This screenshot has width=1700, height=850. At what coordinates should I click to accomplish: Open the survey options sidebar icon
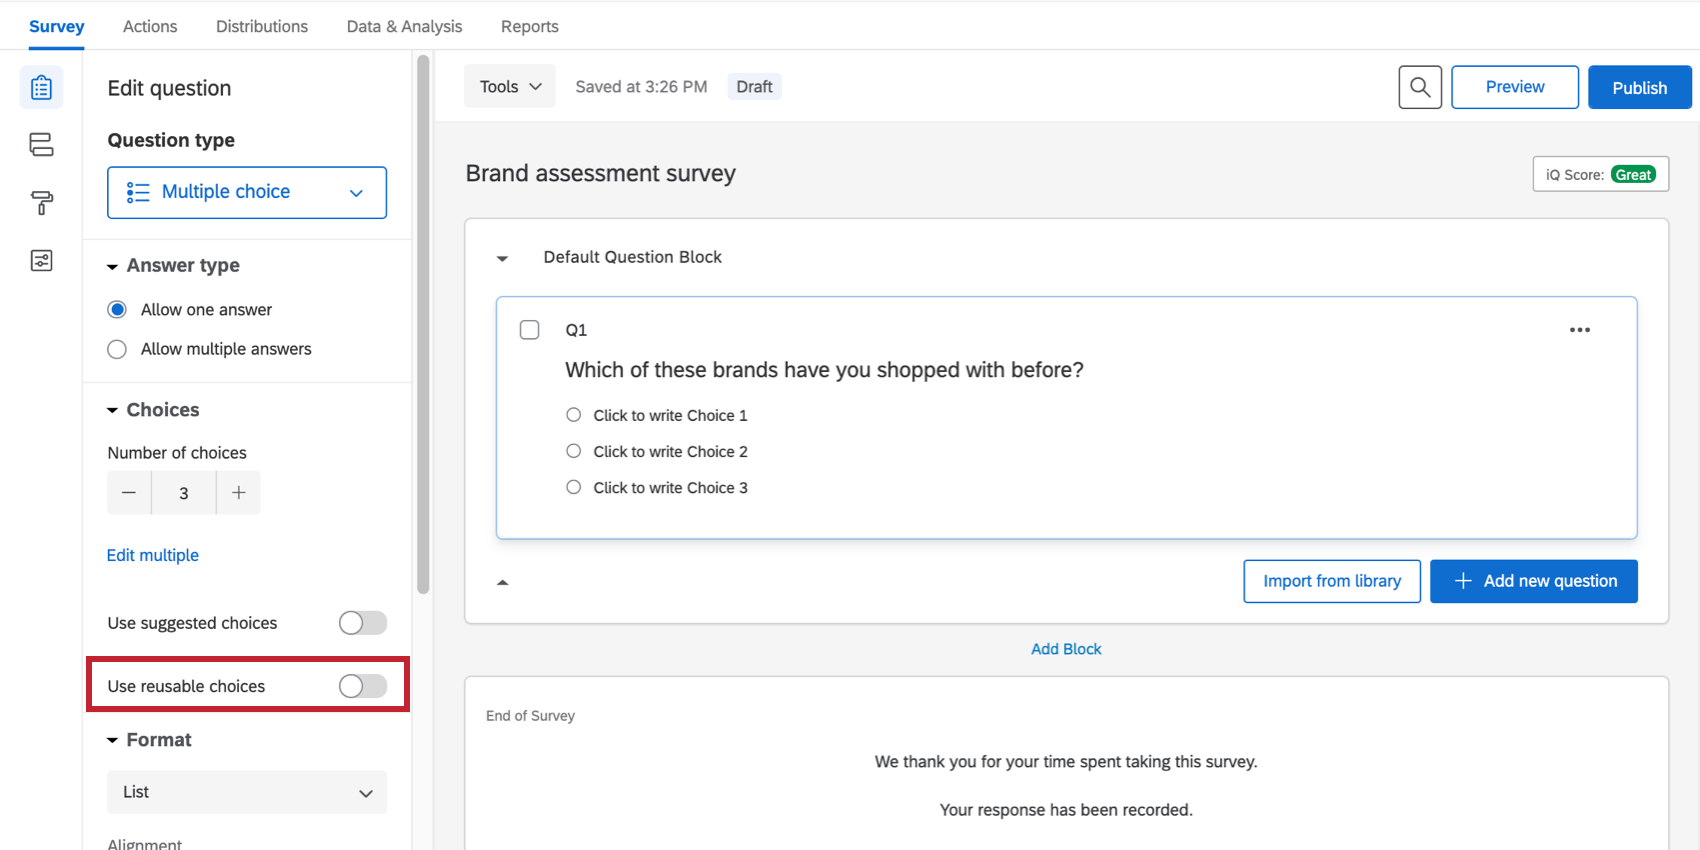(41, 261)
